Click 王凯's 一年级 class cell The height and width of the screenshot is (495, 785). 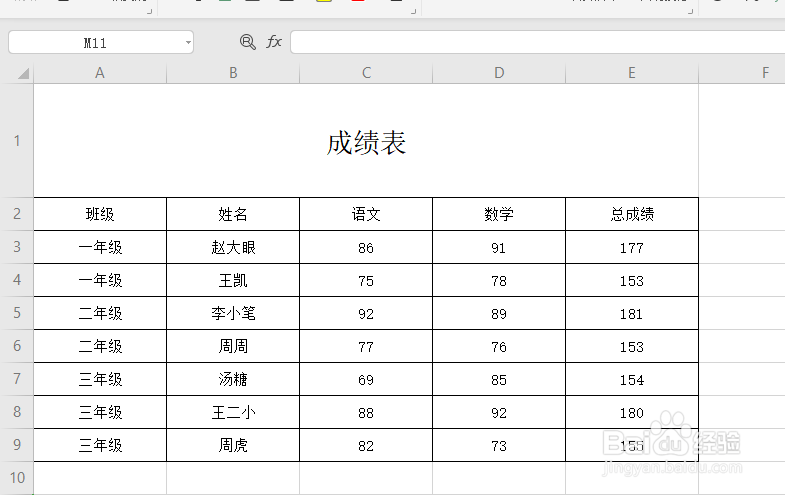point(100,280)
